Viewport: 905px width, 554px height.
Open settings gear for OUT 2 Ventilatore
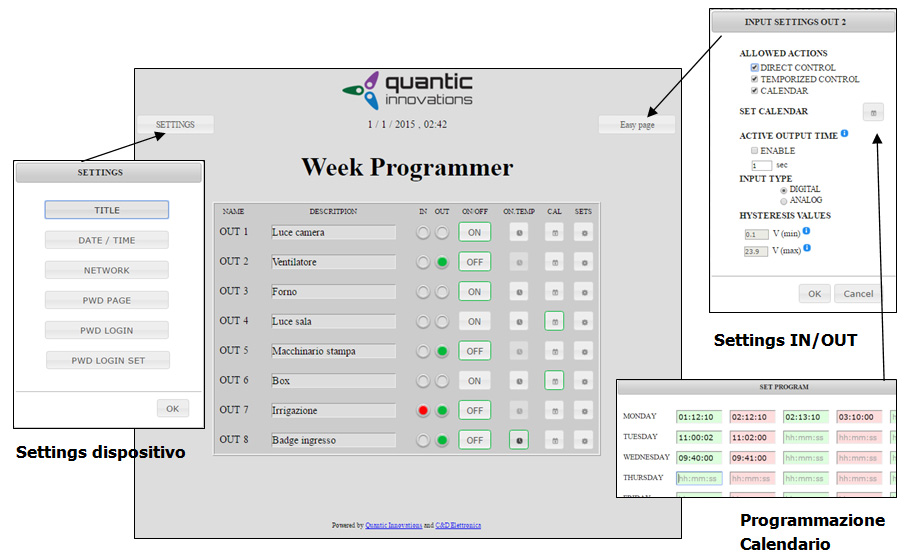point(583,262)
